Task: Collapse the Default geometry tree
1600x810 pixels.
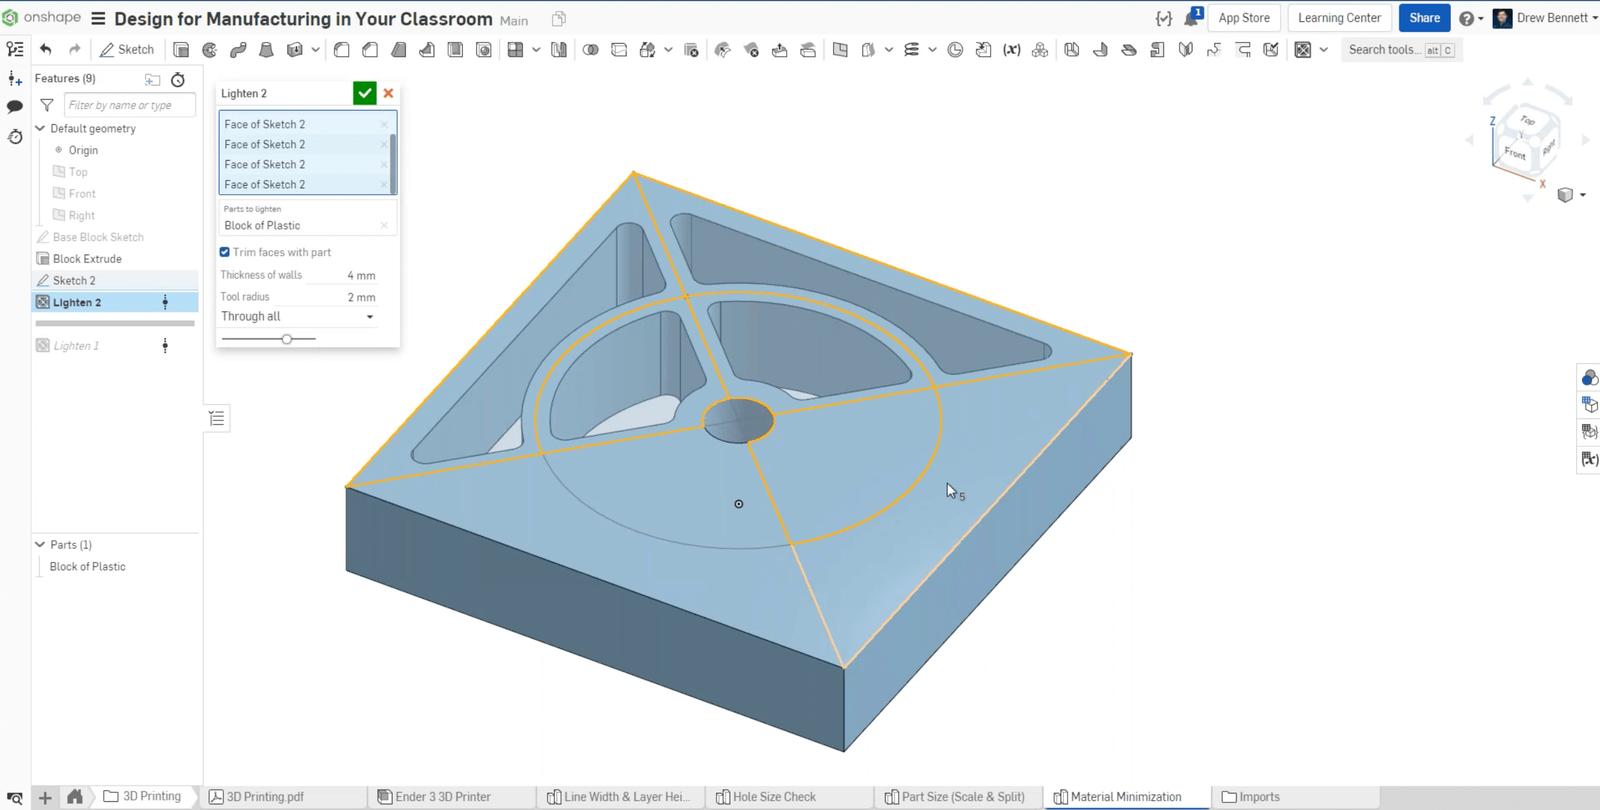Action: (x=40, y=128)
